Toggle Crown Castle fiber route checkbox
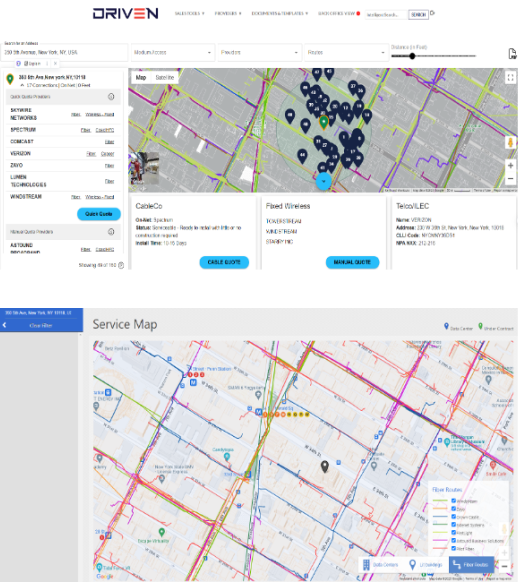The height and width of the screenshot is (582, 518). 453,516
